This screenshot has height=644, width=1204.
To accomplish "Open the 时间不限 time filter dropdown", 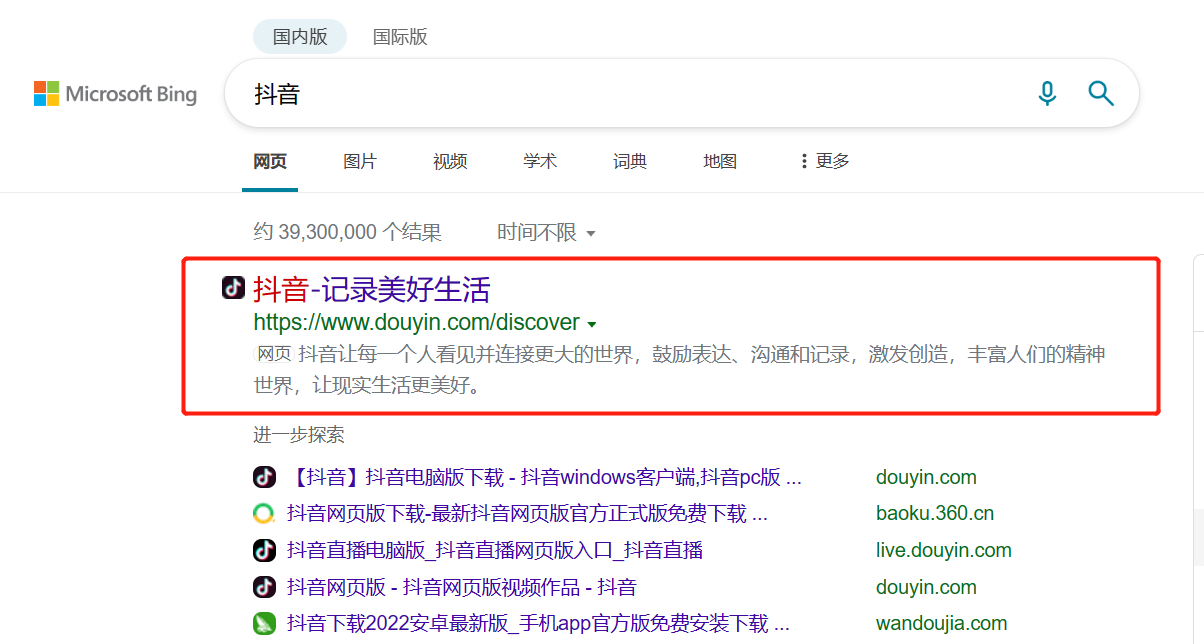I will [546, 233].
